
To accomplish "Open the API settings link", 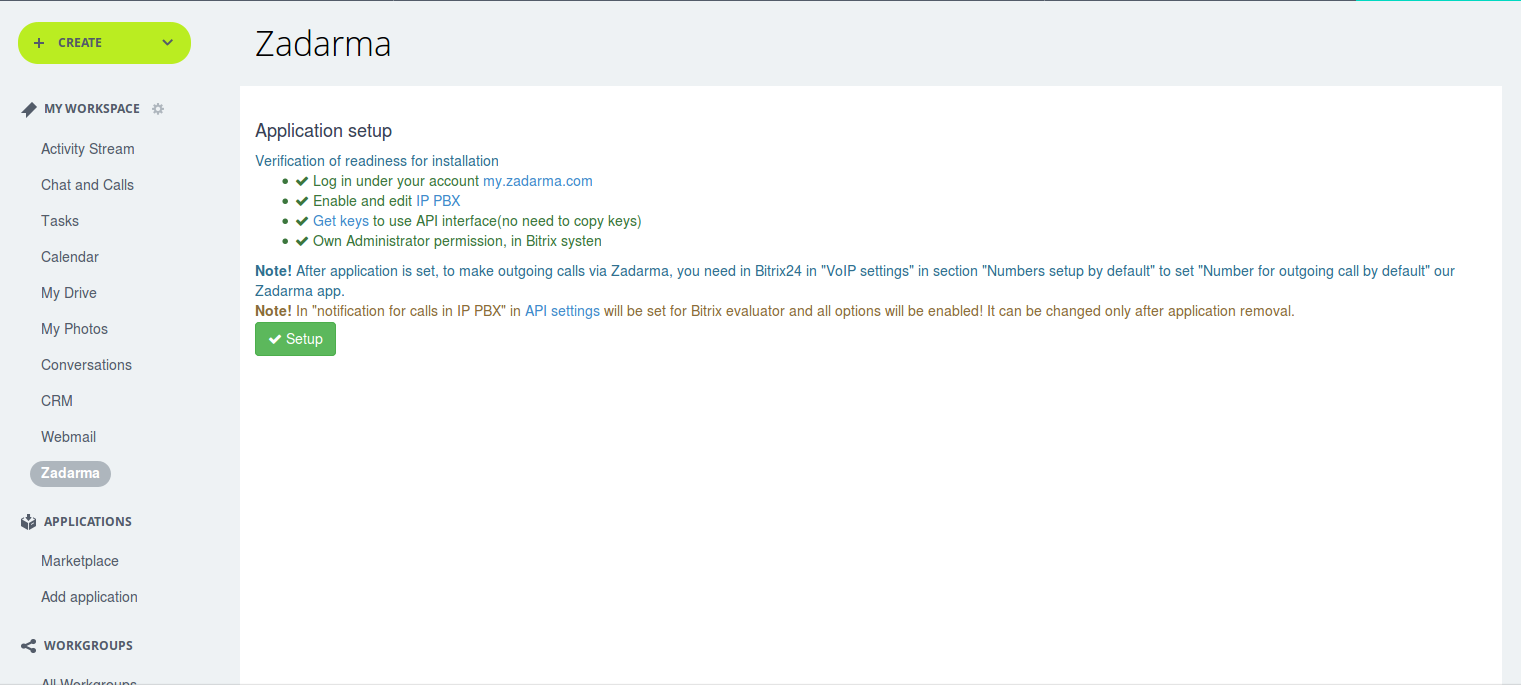I will point(562,311).
